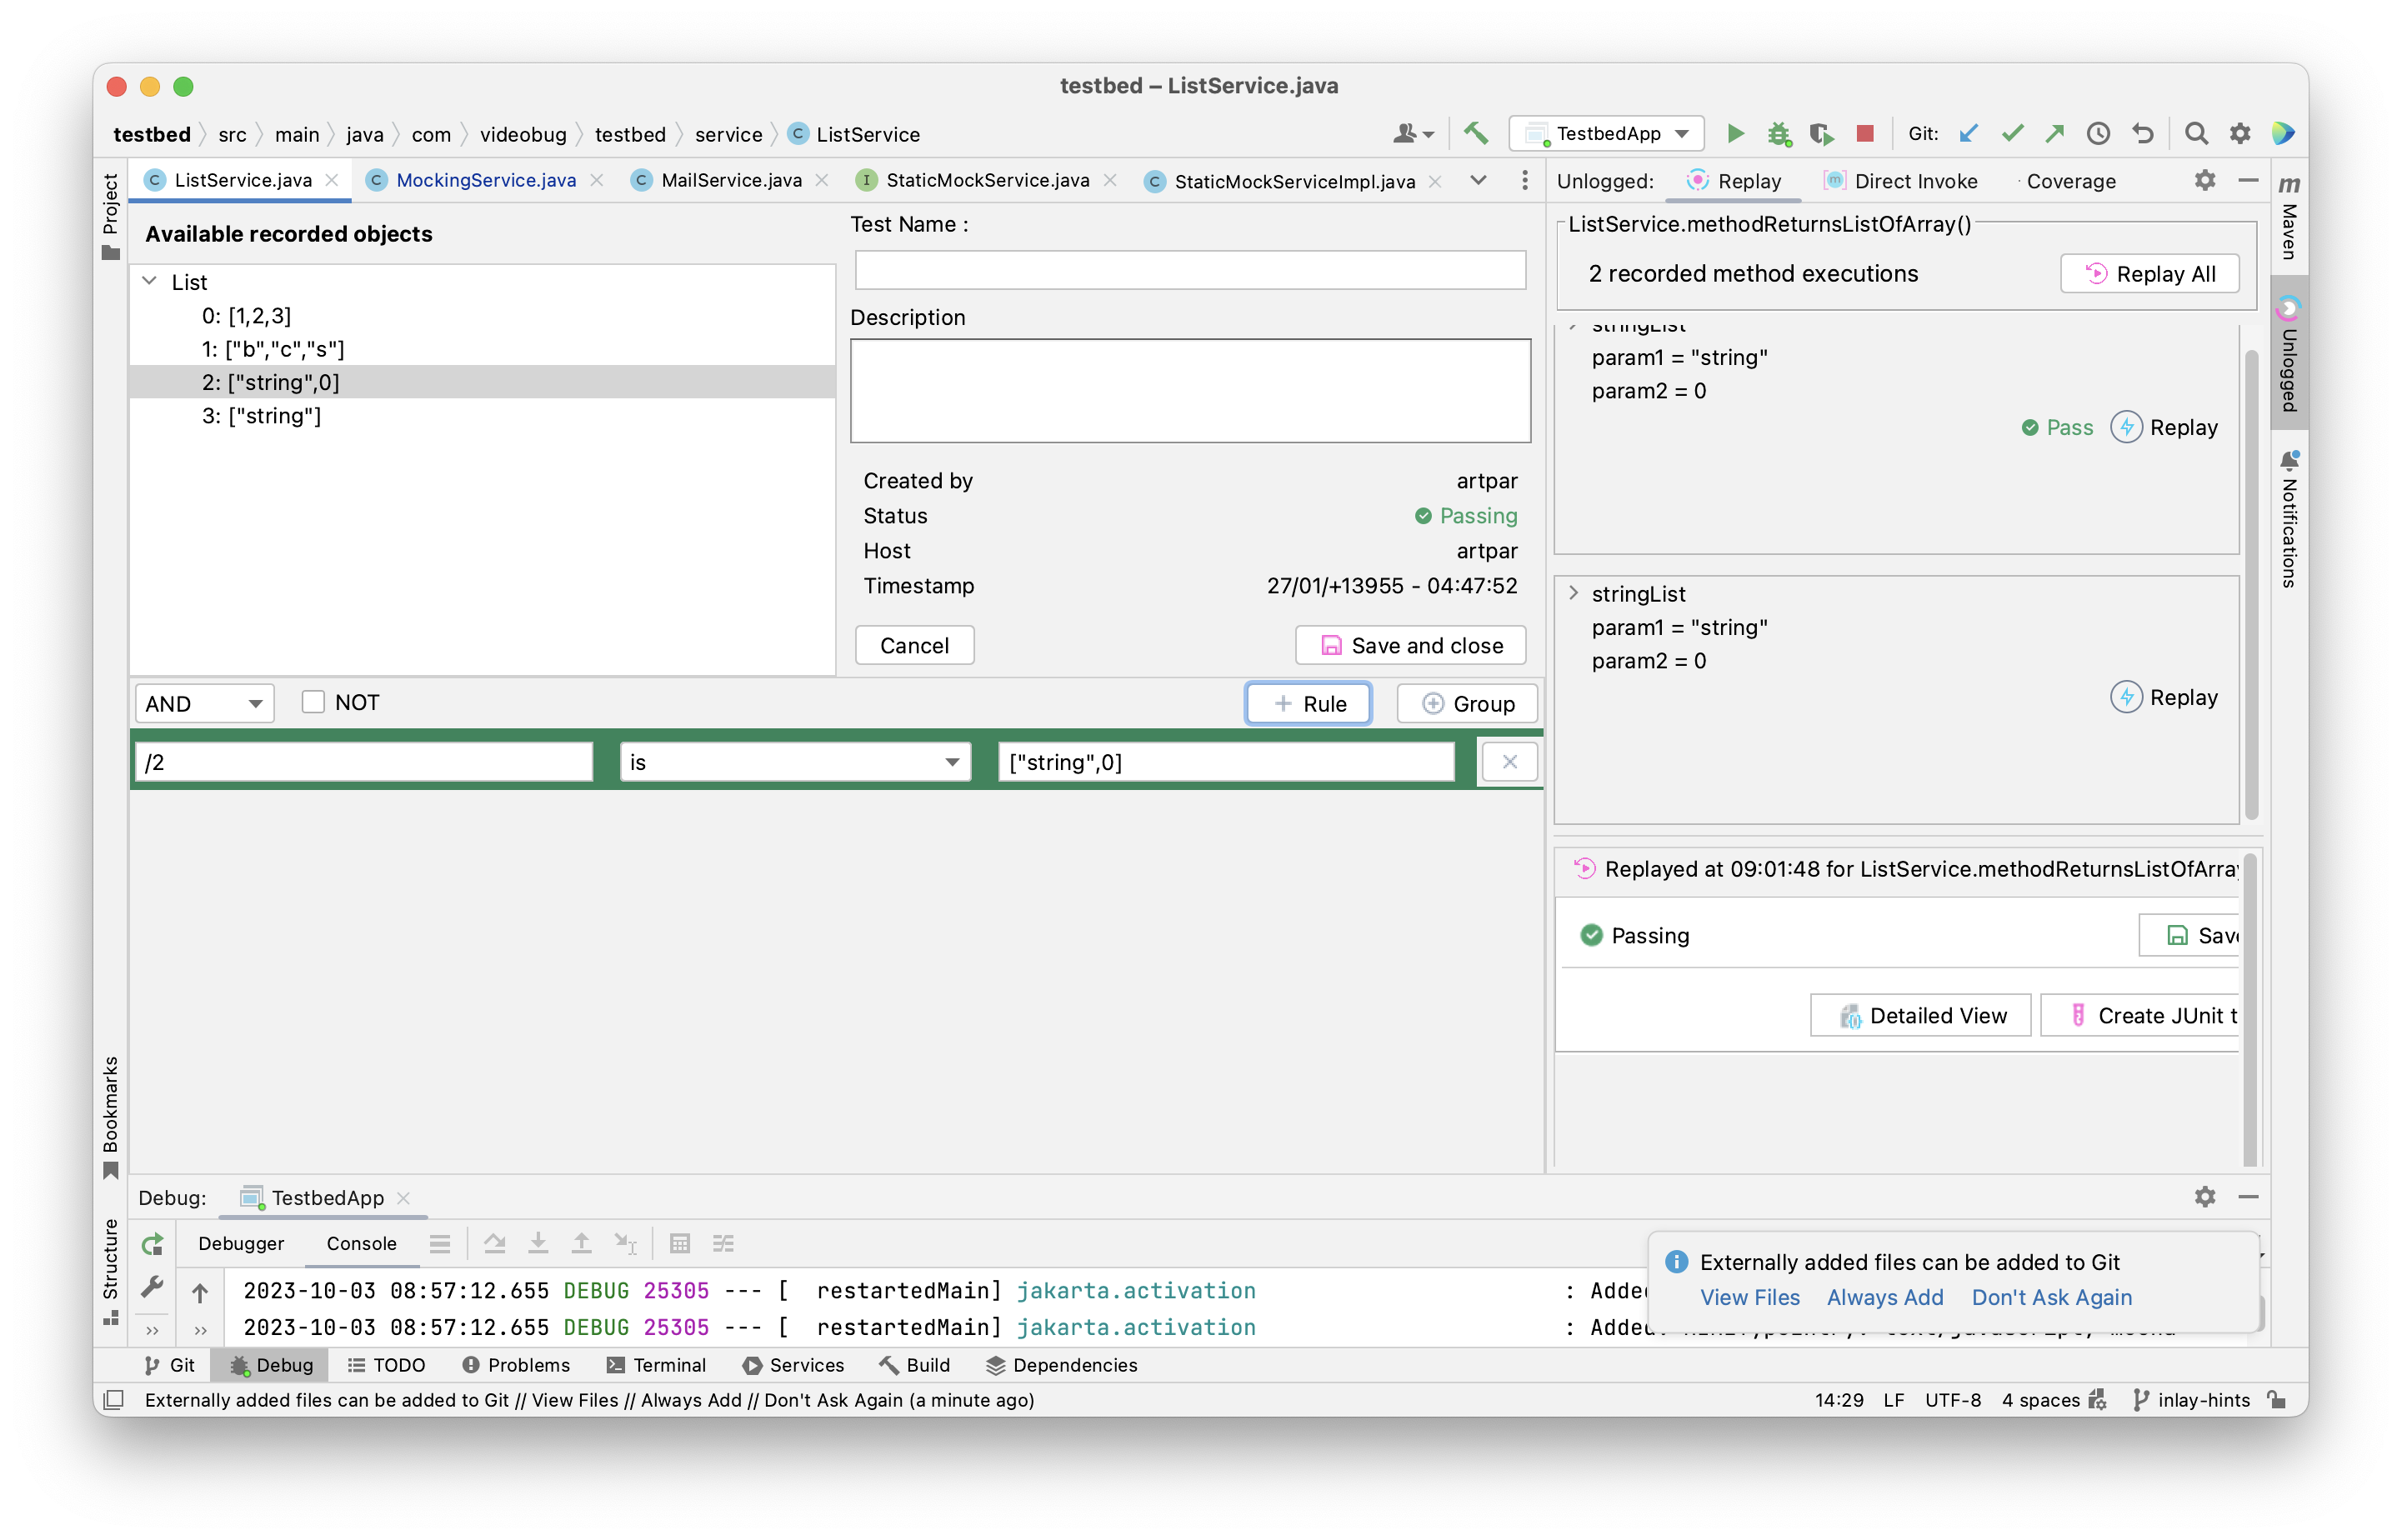
Task: Stop the running app with red square
Action: coord(1864,133)
